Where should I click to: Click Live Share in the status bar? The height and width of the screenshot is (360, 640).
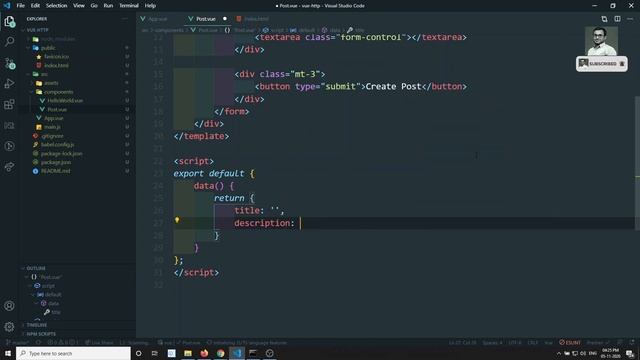100,342
